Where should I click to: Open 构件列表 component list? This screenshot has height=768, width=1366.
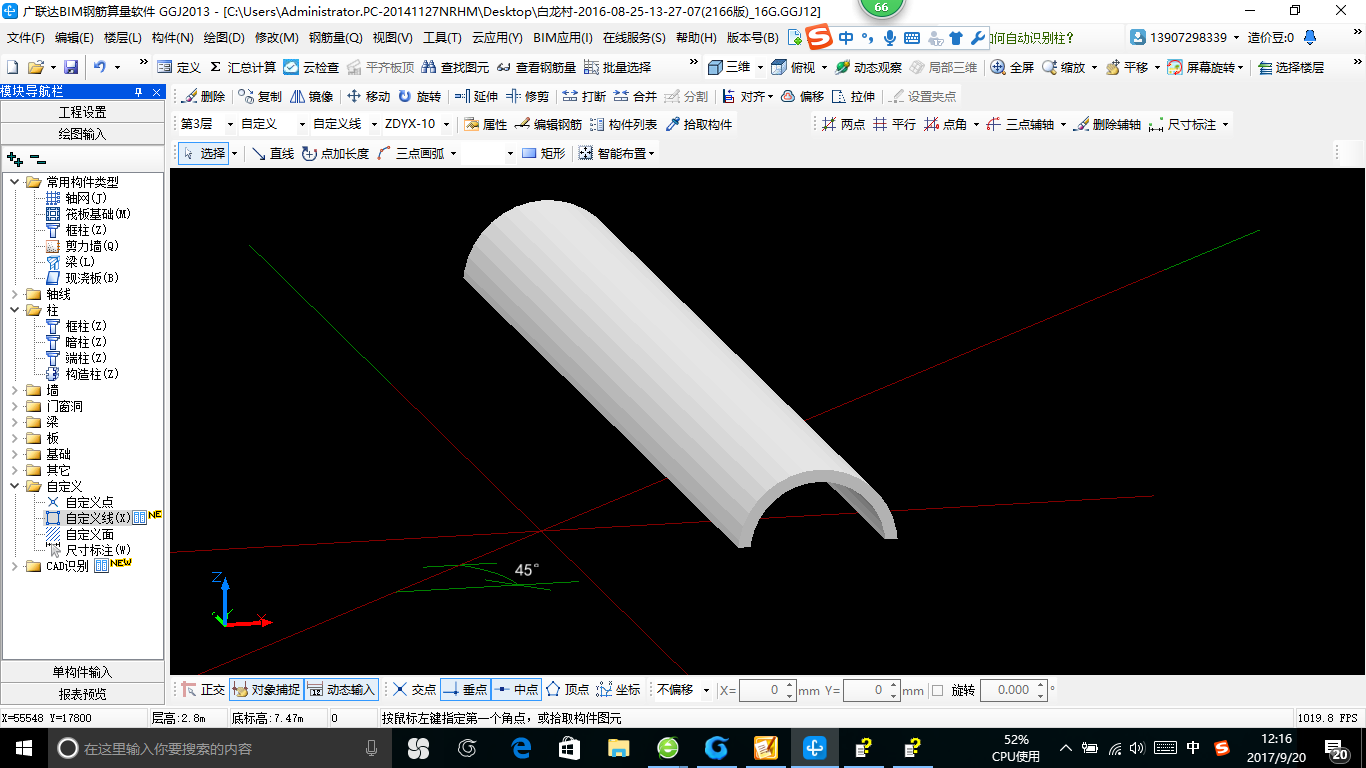[624, 124]
